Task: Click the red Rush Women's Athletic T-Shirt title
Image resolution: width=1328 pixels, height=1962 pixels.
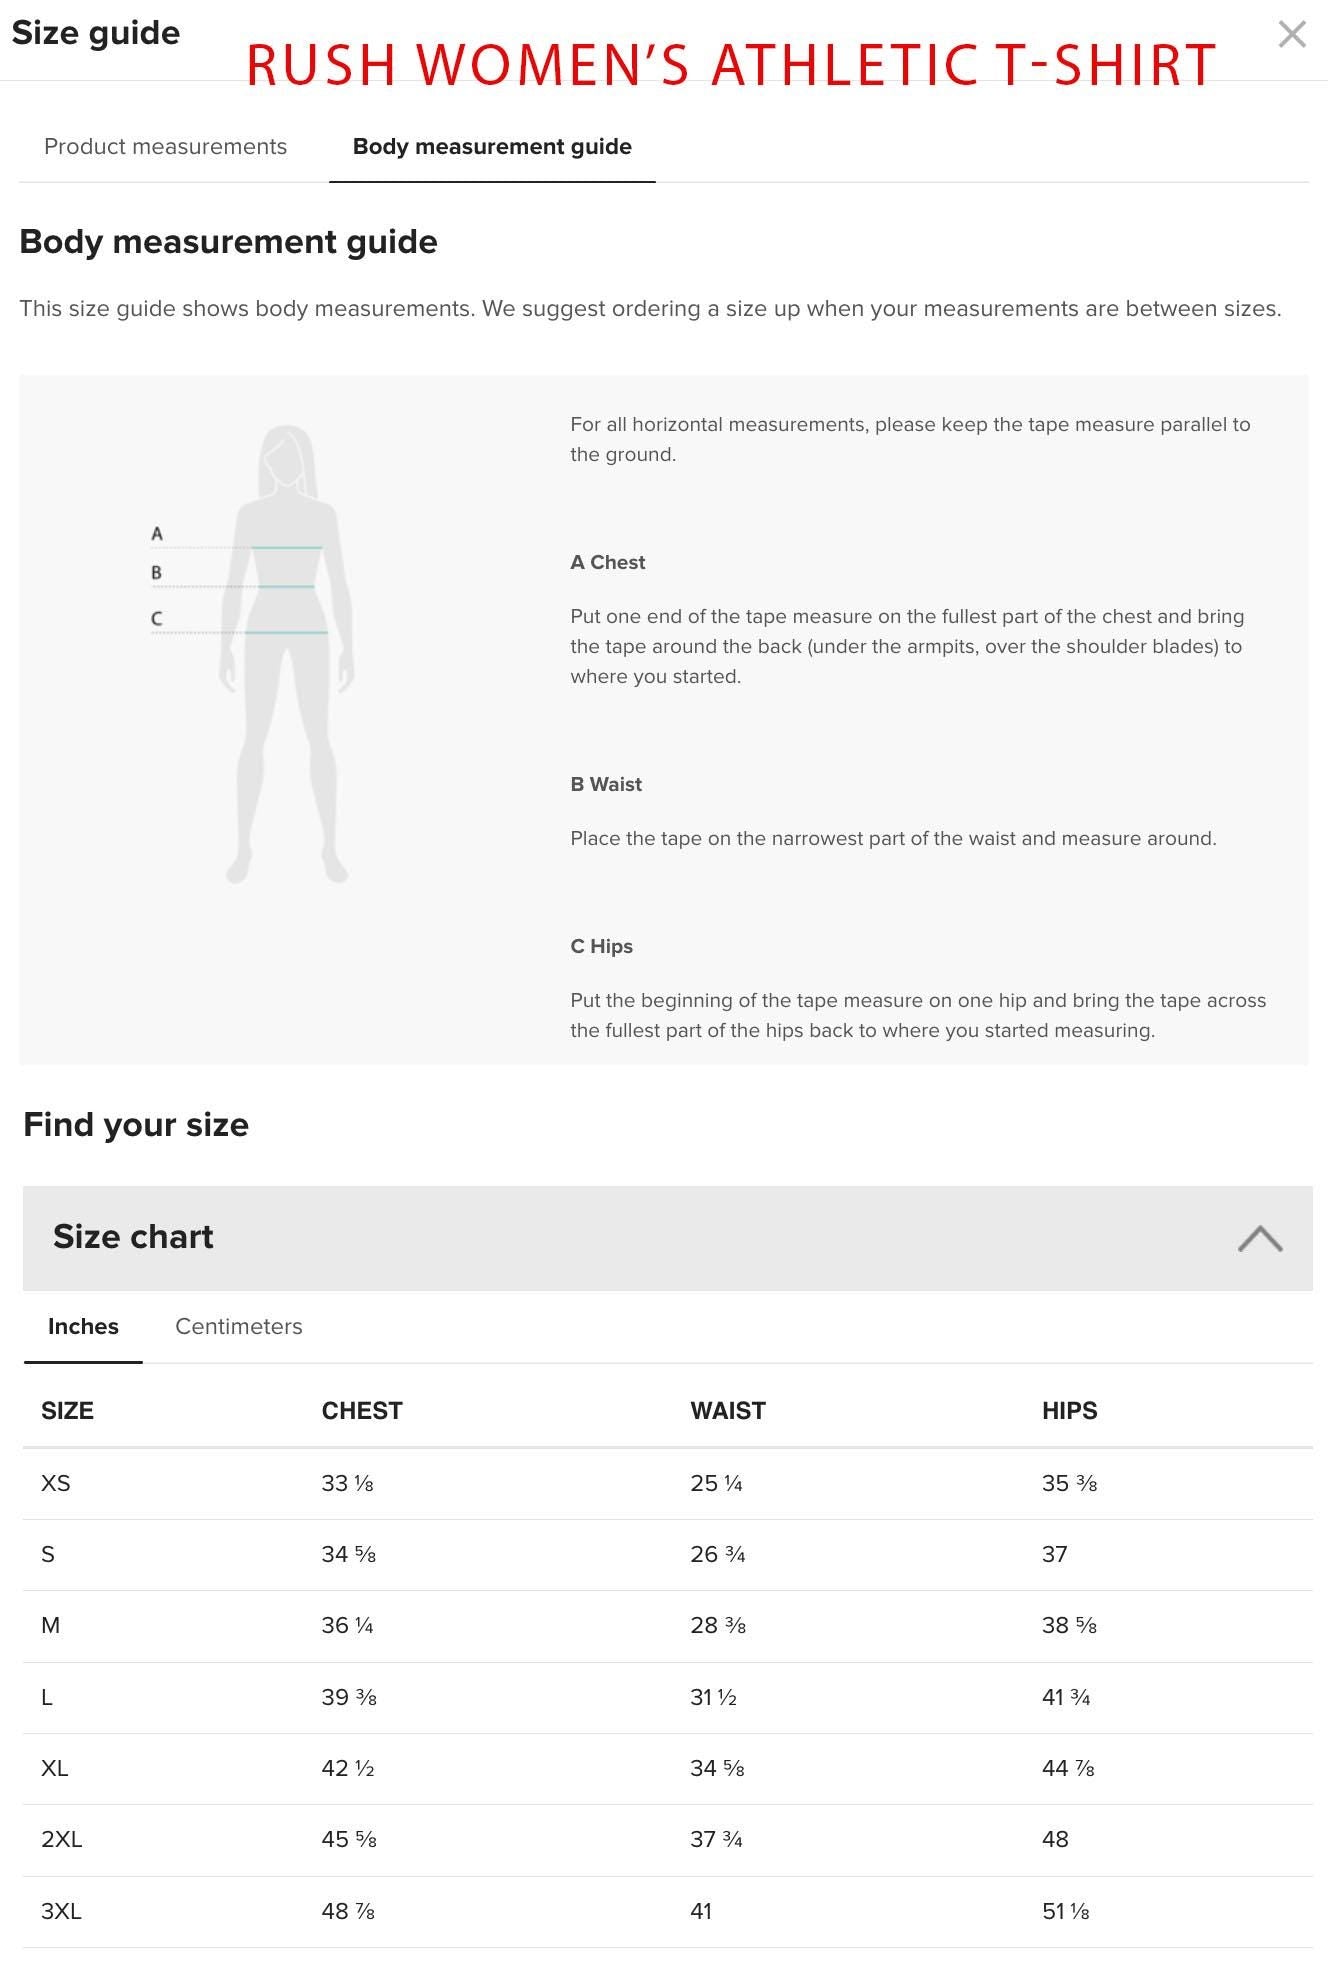Action: click(x=730, y=66)
